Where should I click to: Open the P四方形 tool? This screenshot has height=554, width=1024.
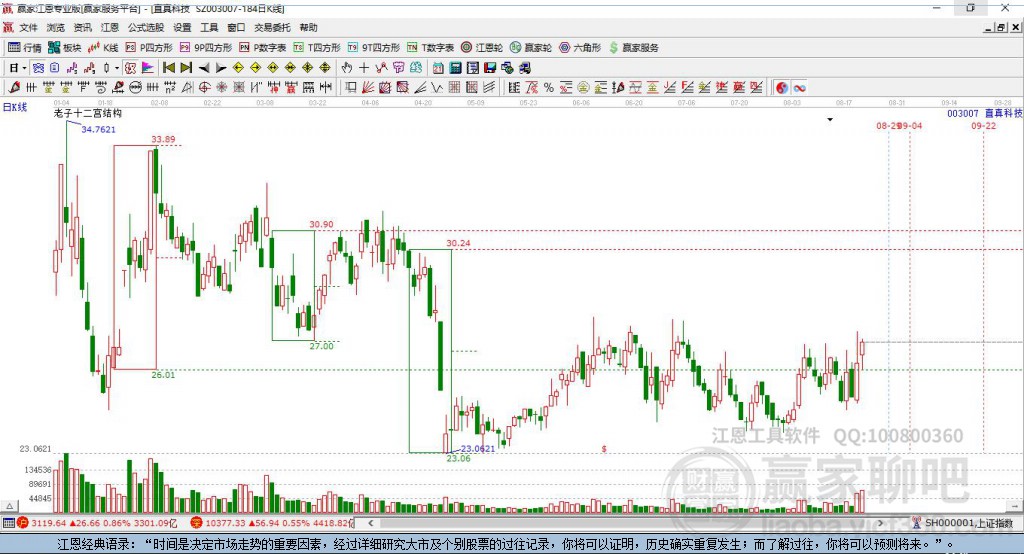pos(149,48)
